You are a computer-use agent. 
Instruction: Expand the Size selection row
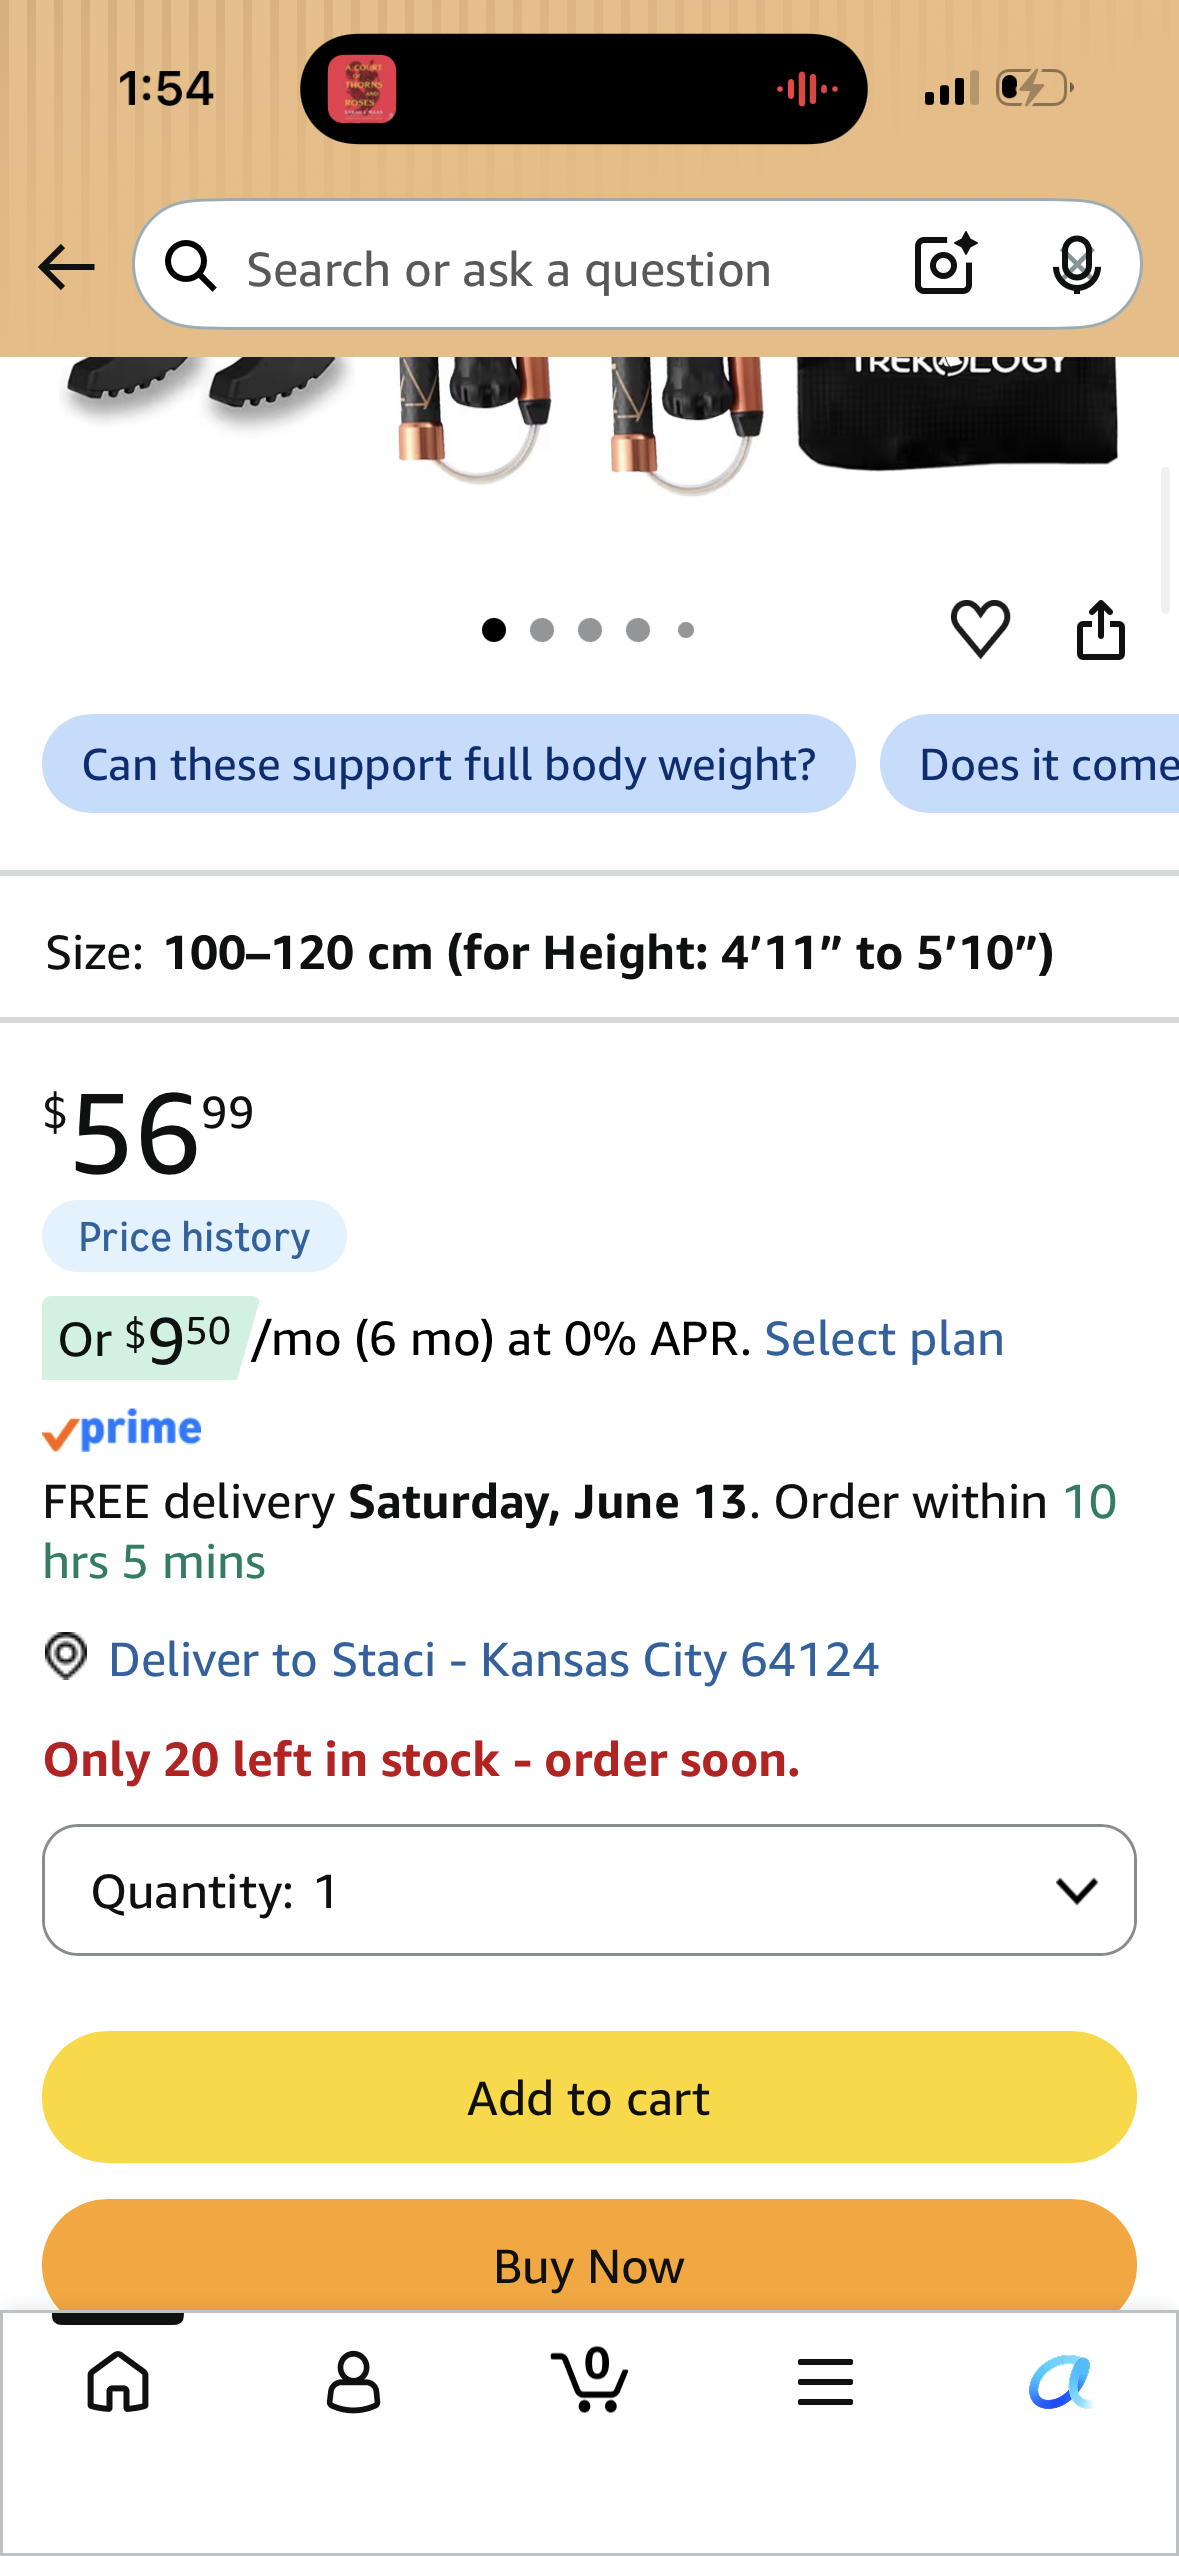[x=589, y=951]
